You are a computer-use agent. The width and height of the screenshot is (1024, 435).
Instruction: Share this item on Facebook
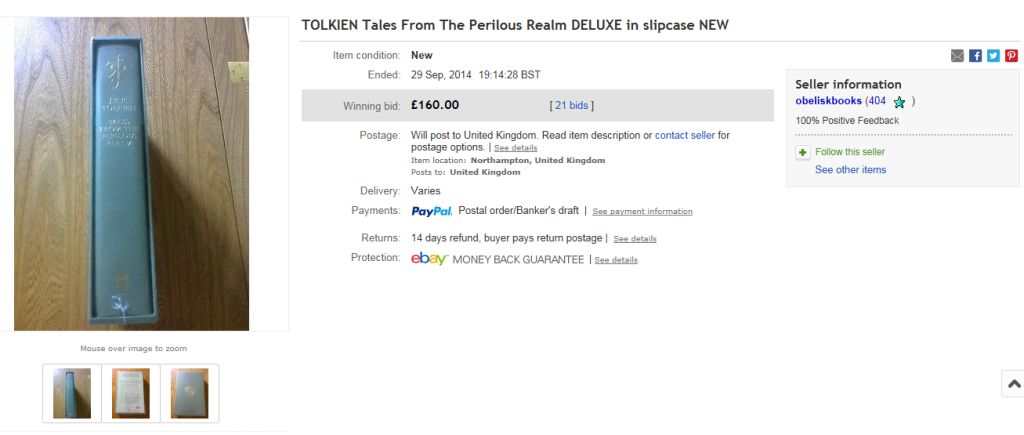coord(975,56)
